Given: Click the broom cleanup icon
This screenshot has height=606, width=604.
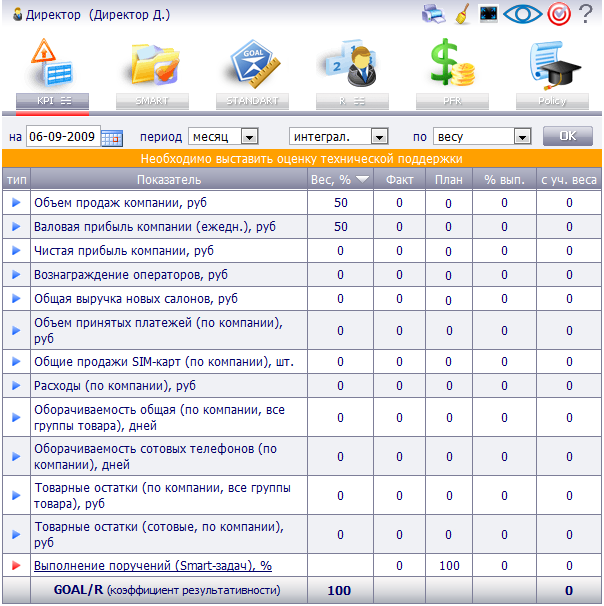Looking at the screenshot, I should coord(462,14).
